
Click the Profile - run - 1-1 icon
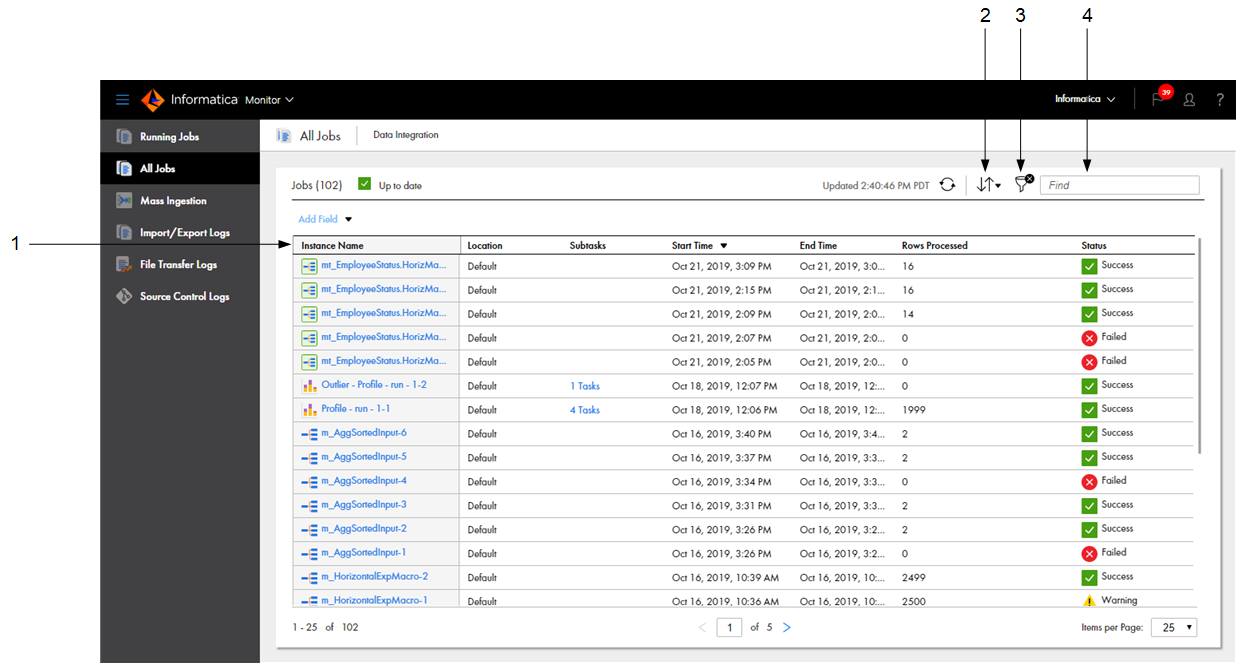309,409
